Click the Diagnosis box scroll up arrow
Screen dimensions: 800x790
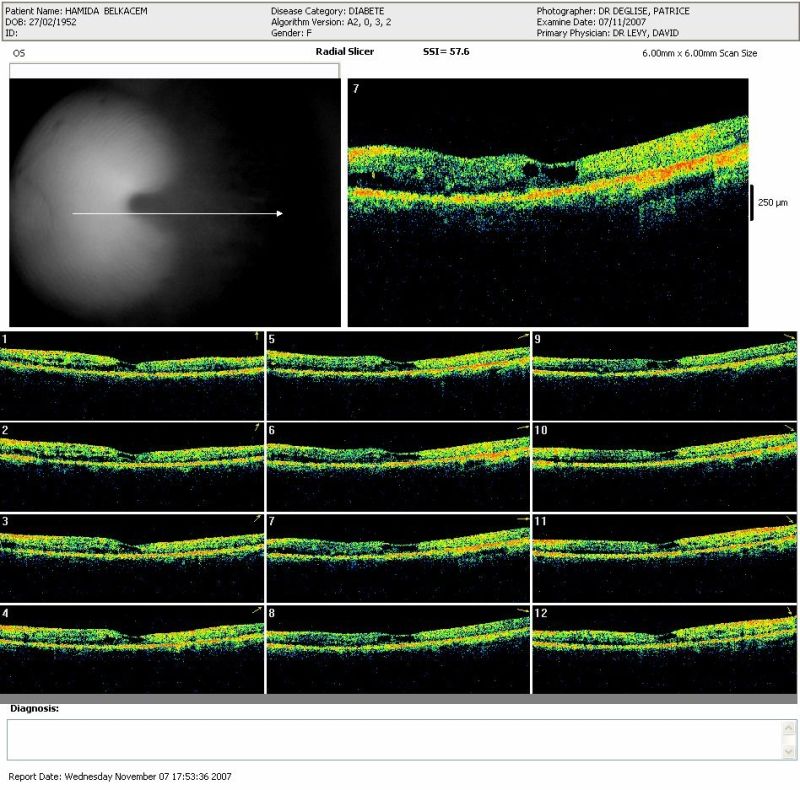[790, 727]
